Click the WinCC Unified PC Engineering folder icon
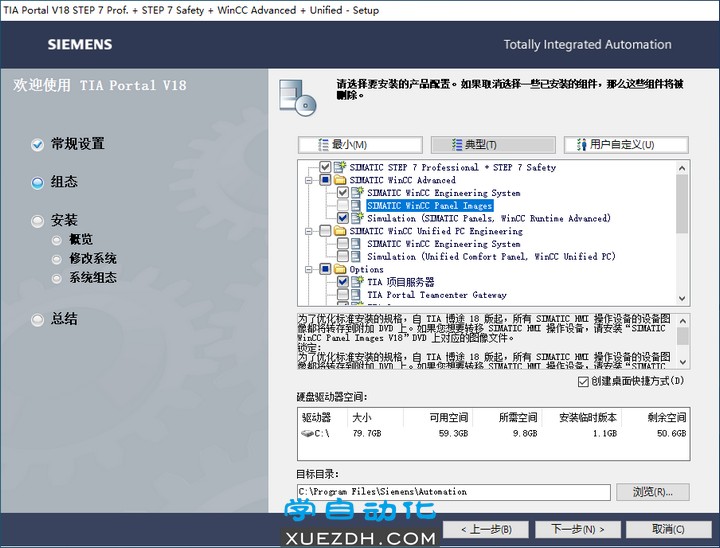The width and height of the screenshot is (720, 548). click(x=340, y=231)
